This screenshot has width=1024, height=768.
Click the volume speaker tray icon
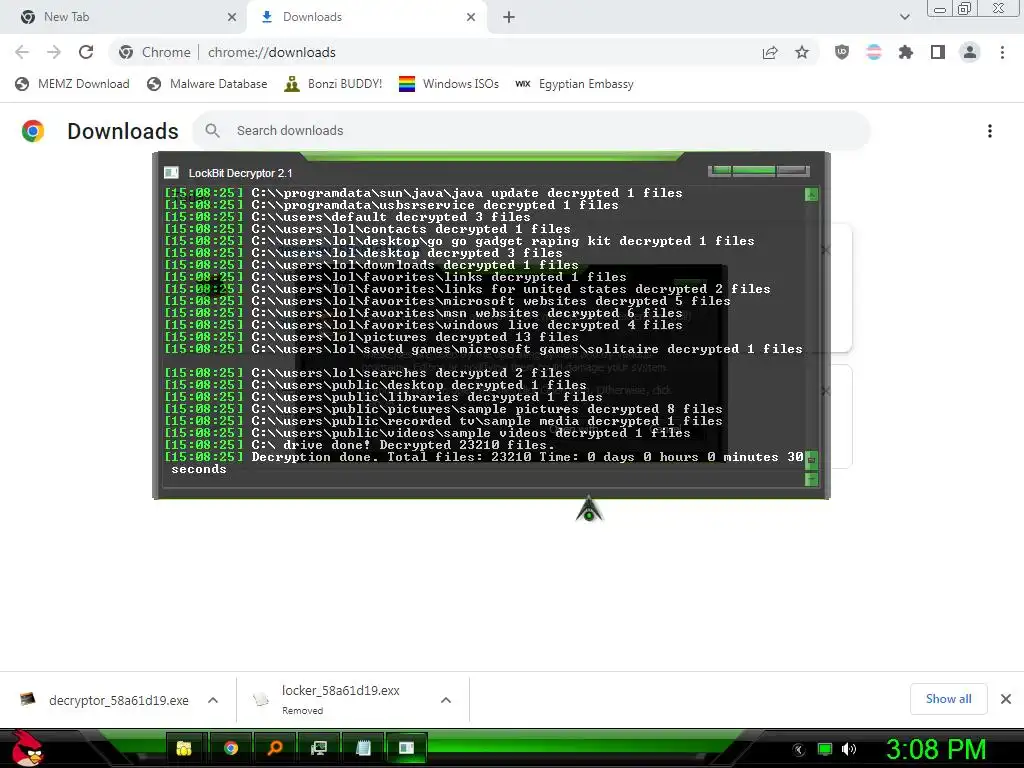click(x=849, y=749)
